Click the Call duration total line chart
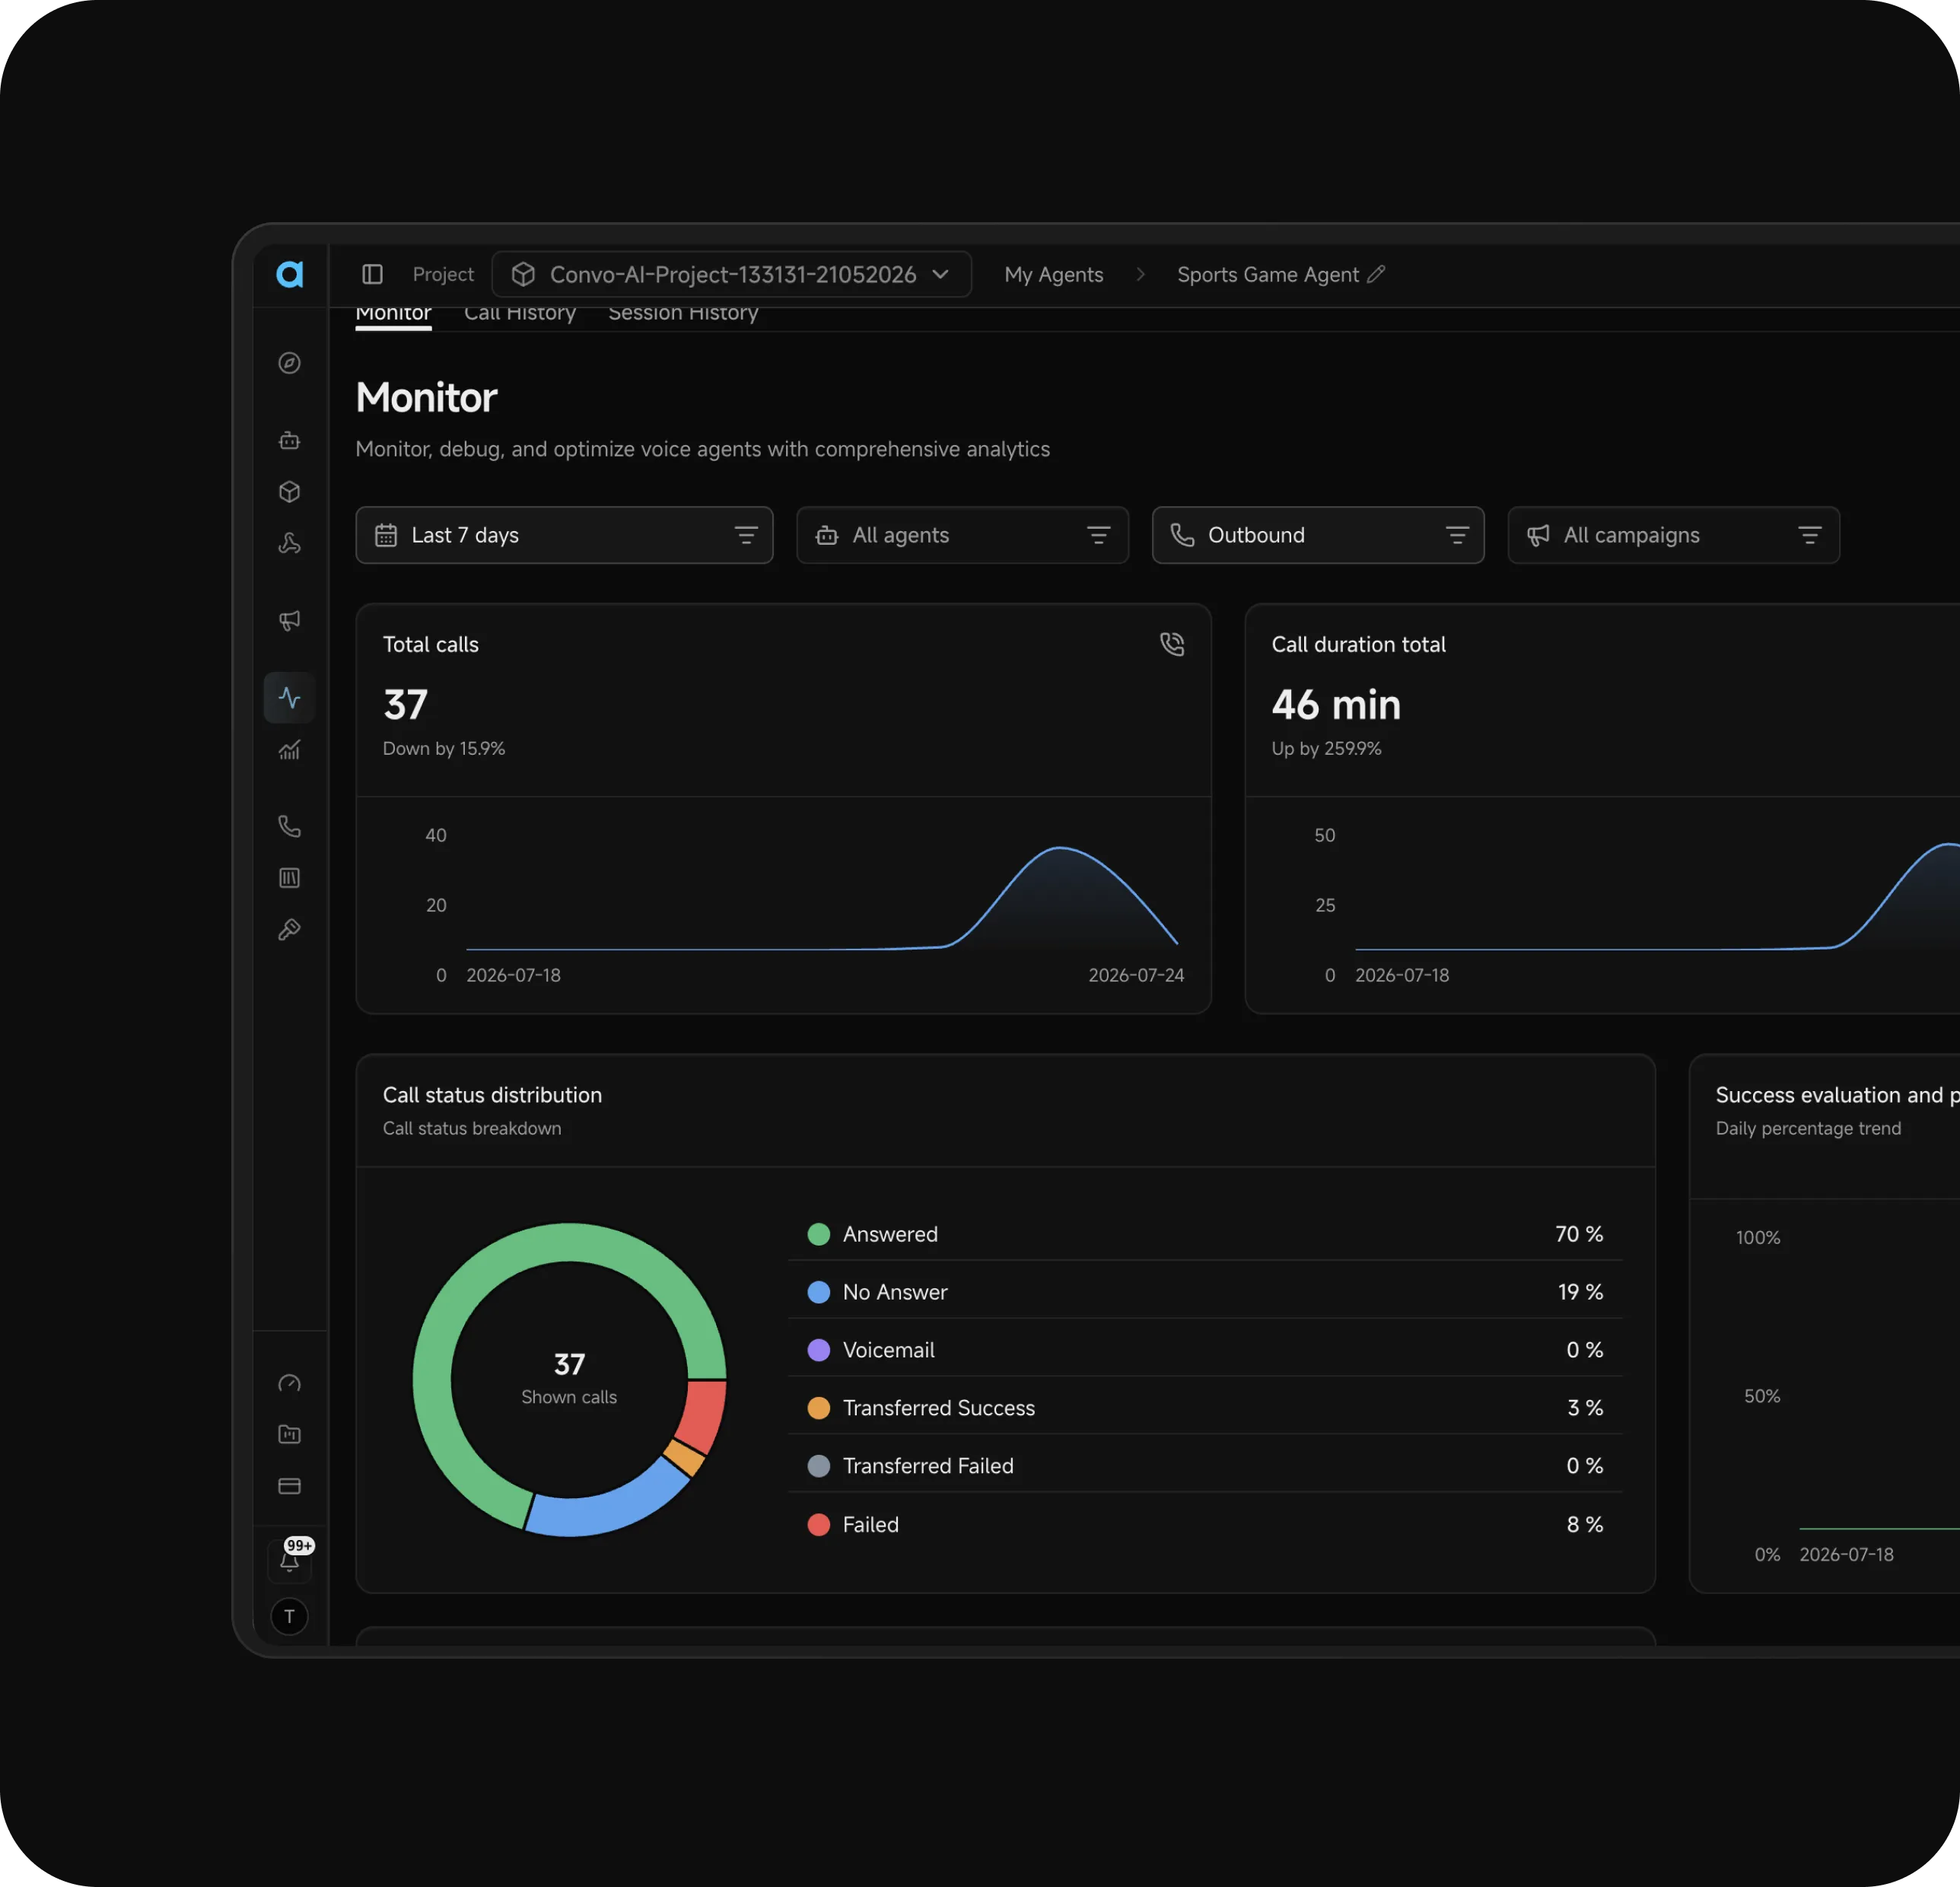The image size is (1960, 1887). (1657, 897)
